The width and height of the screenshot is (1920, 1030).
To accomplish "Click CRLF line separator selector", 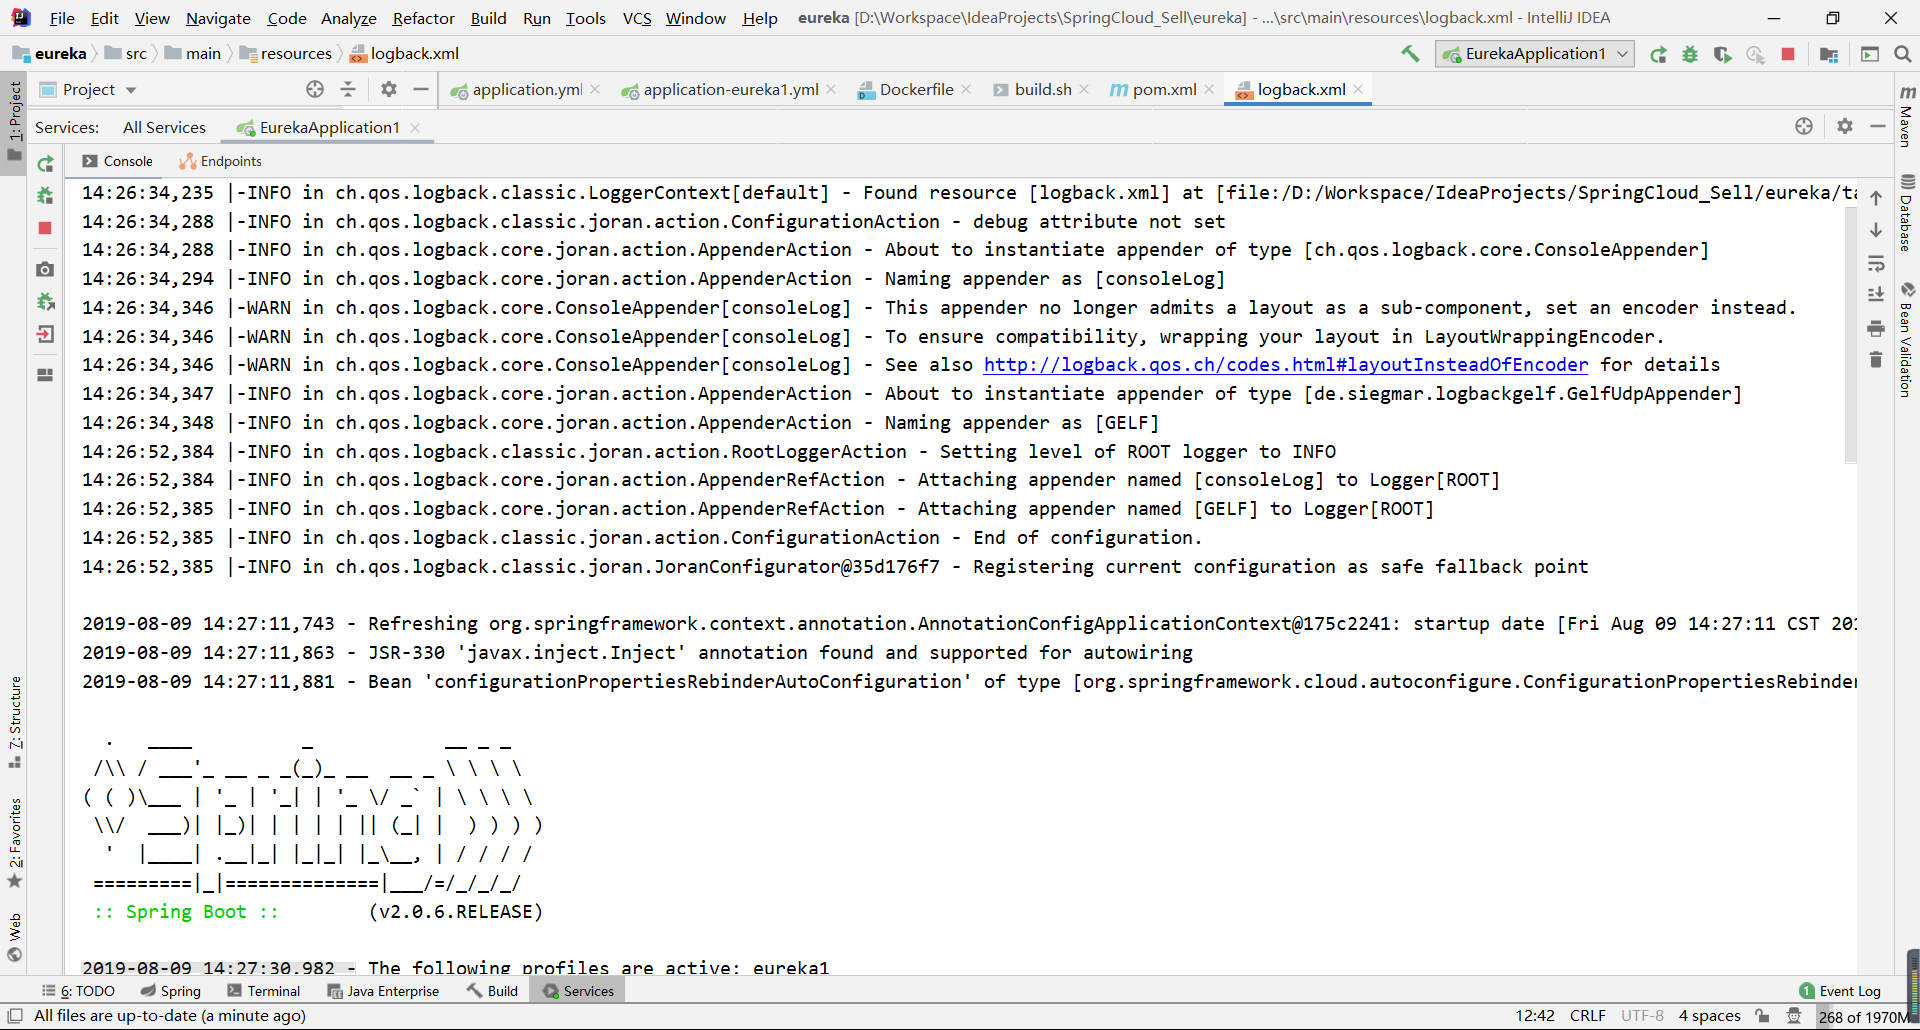I will point(1587,1016).
